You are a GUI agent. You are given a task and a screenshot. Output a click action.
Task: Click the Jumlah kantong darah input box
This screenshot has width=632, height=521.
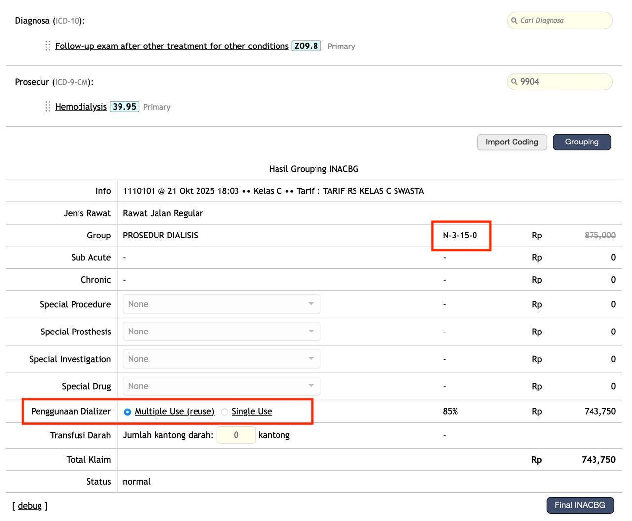tap(236, 435)
